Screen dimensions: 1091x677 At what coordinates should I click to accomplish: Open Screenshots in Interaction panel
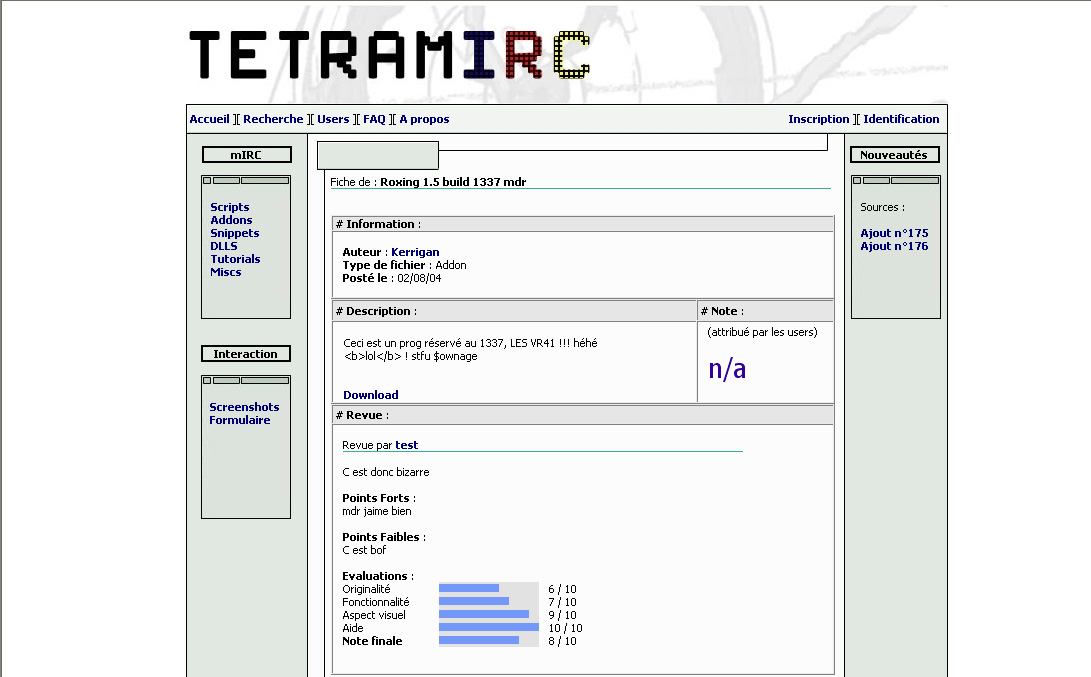tap(244, 407)
